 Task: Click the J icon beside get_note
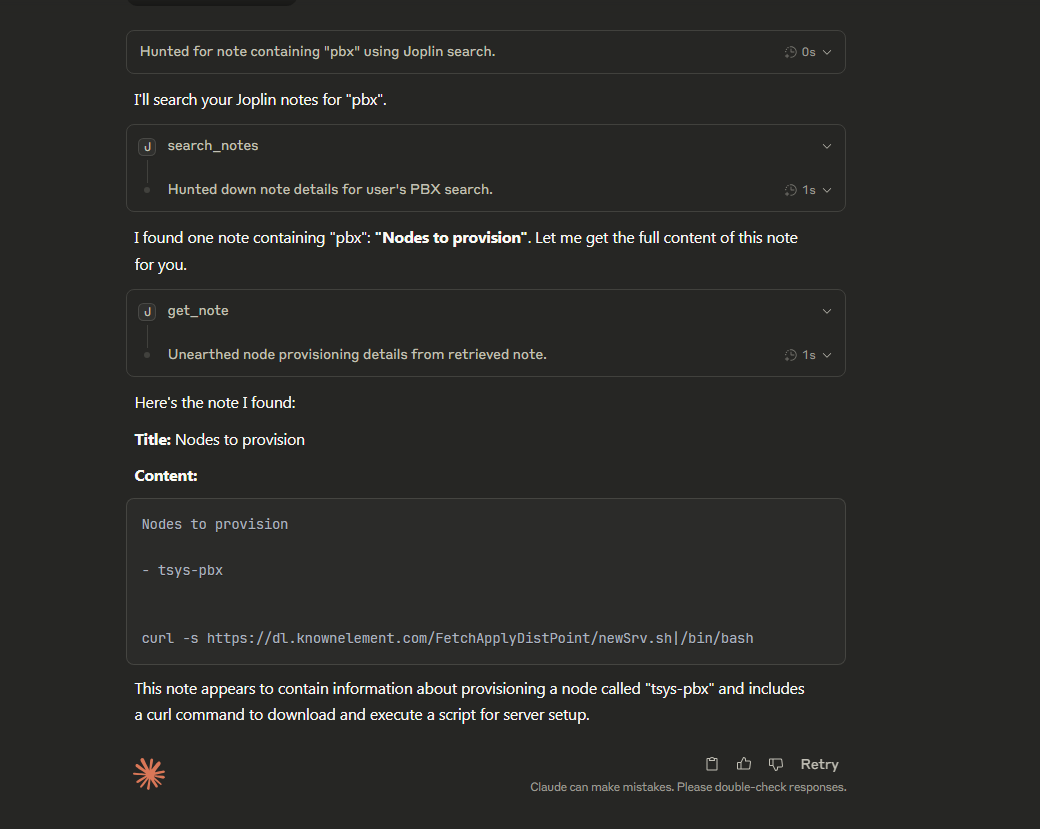tap(147, 312)
